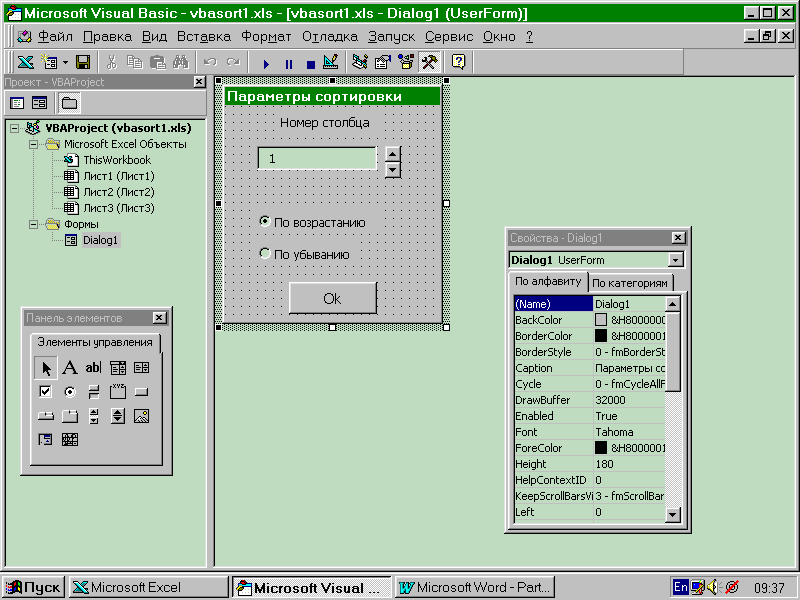Switch to Microsoft Excel in the taskbar
Viewport: 800px width, 600px height.
click(148, 588)
